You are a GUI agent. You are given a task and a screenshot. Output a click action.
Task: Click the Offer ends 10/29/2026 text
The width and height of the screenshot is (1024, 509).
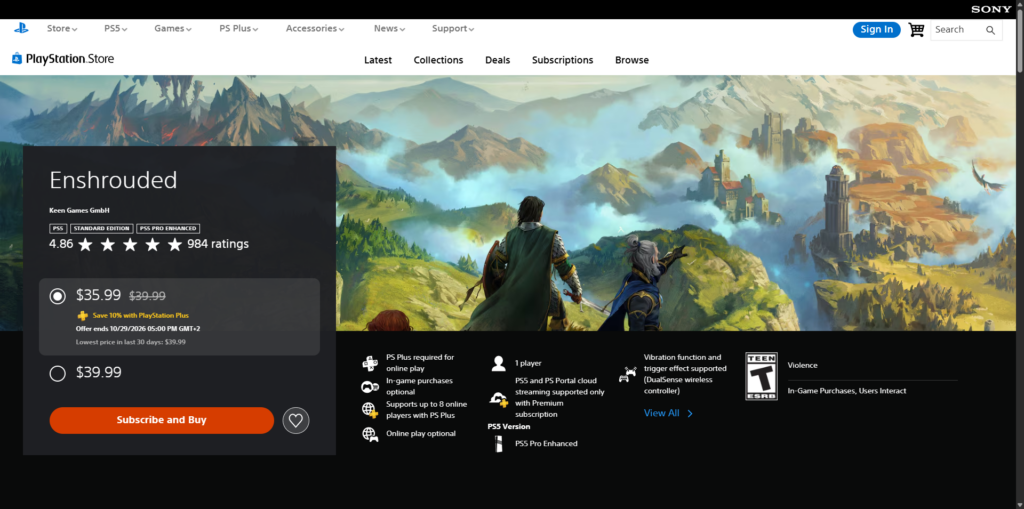(138, 329)
